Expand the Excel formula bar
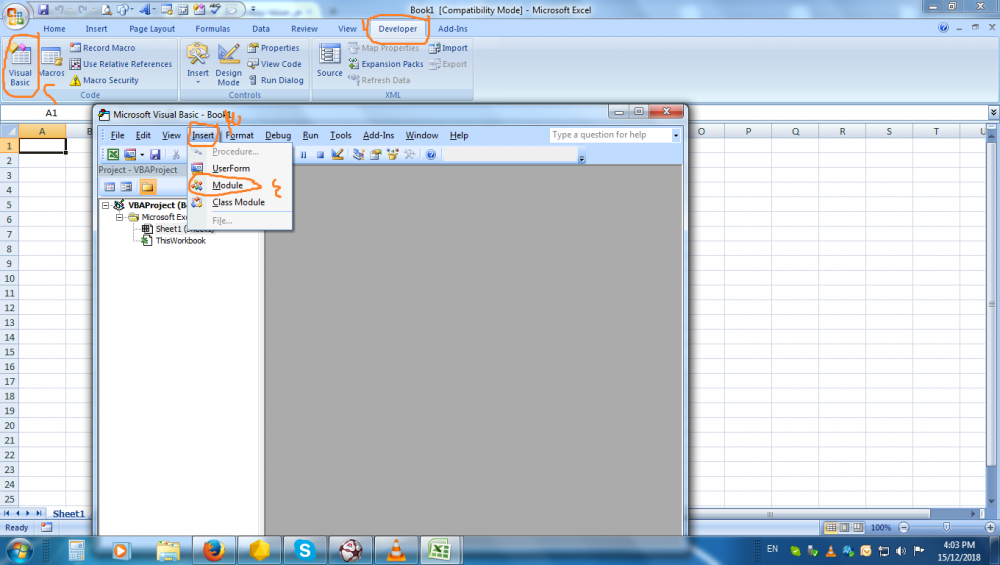 pos(994,112)
